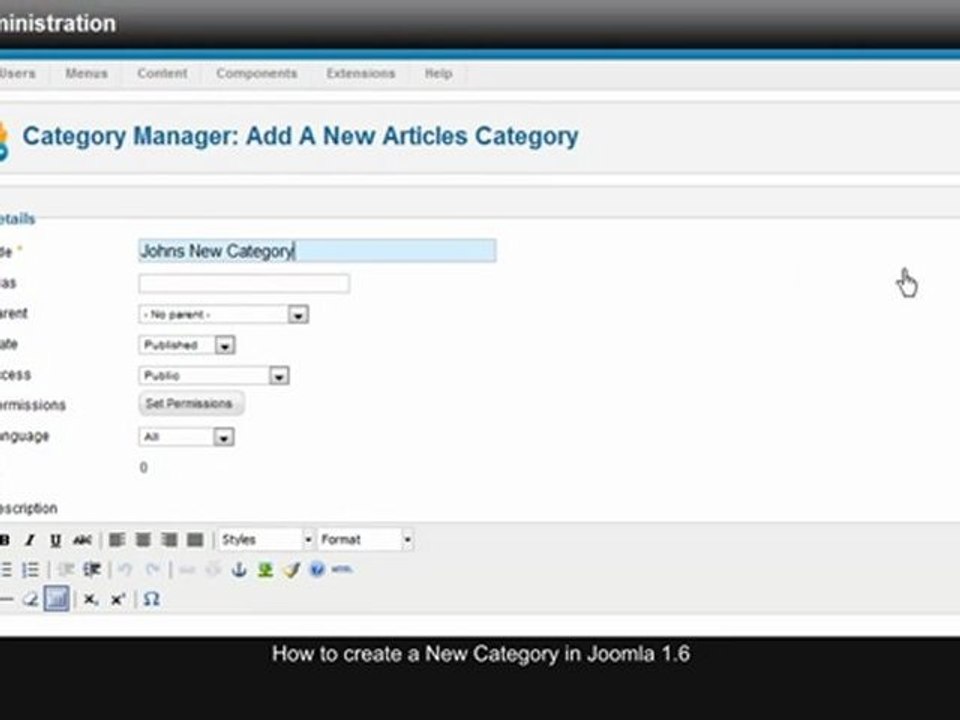Click the undo arrow icon
Screen dimensions: 960x720
coord(126,570)
